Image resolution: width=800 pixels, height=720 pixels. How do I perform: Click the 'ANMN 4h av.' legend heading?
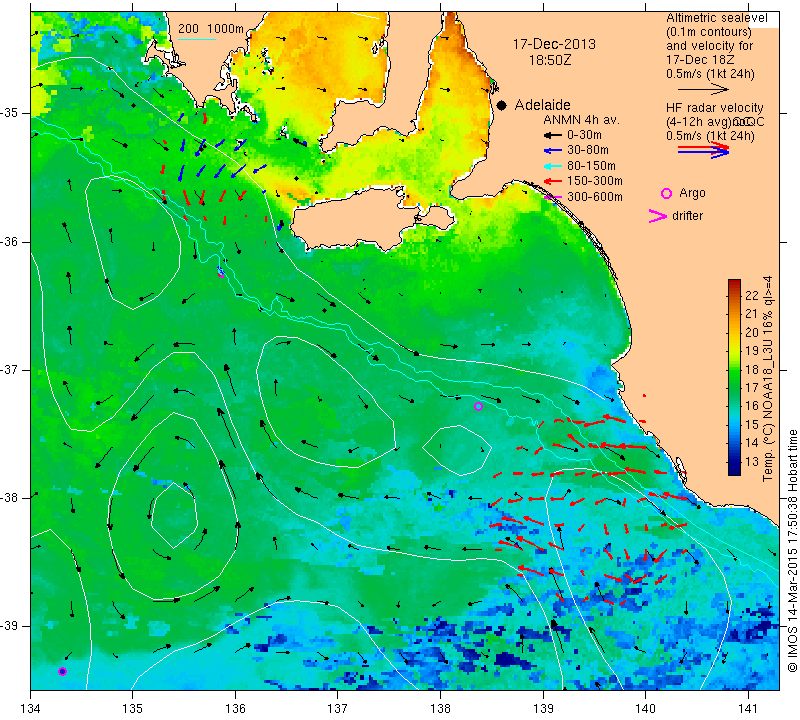coord(581,120)
